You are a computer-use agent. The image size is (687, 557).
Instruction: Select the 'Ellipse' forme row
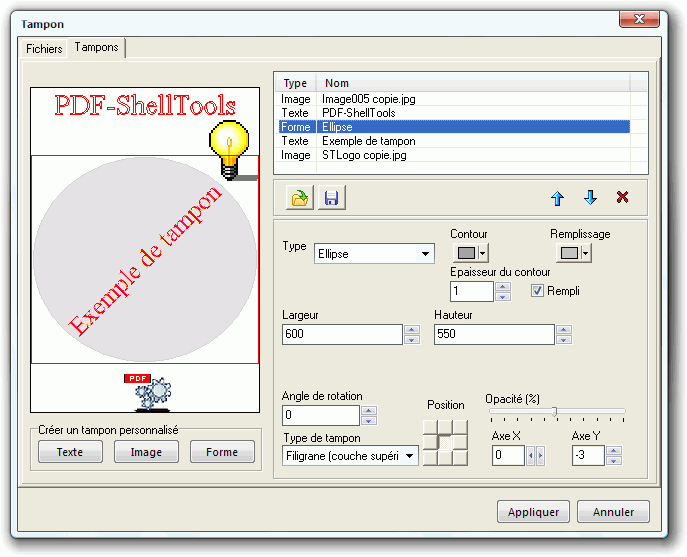click(454, 127)
